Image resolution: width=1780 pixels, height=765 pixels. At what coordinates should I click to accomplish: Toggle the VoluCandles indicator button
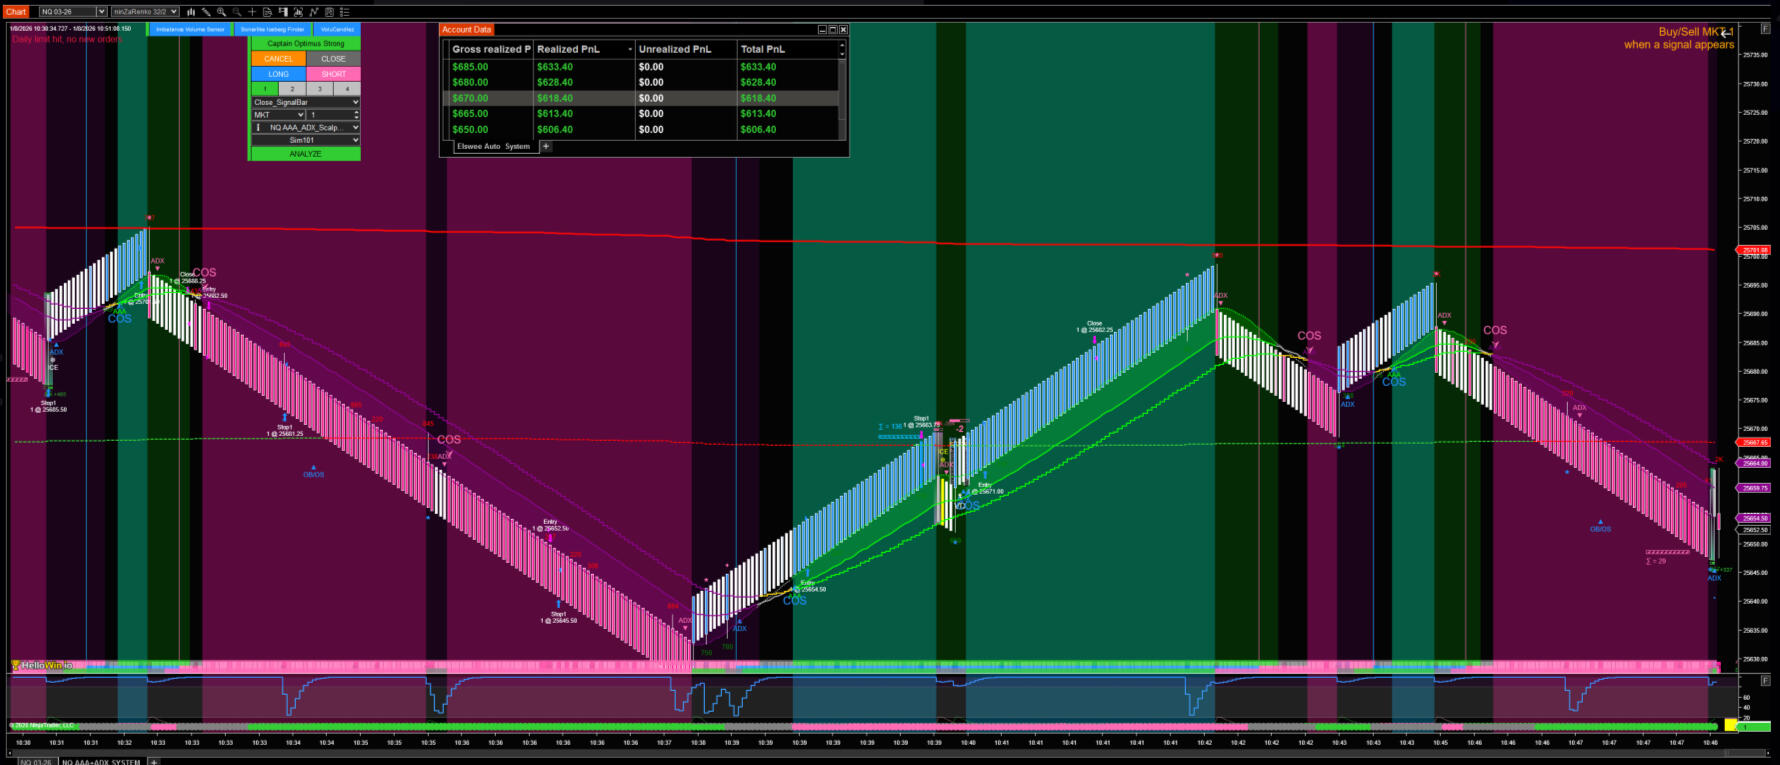[337, 30]
